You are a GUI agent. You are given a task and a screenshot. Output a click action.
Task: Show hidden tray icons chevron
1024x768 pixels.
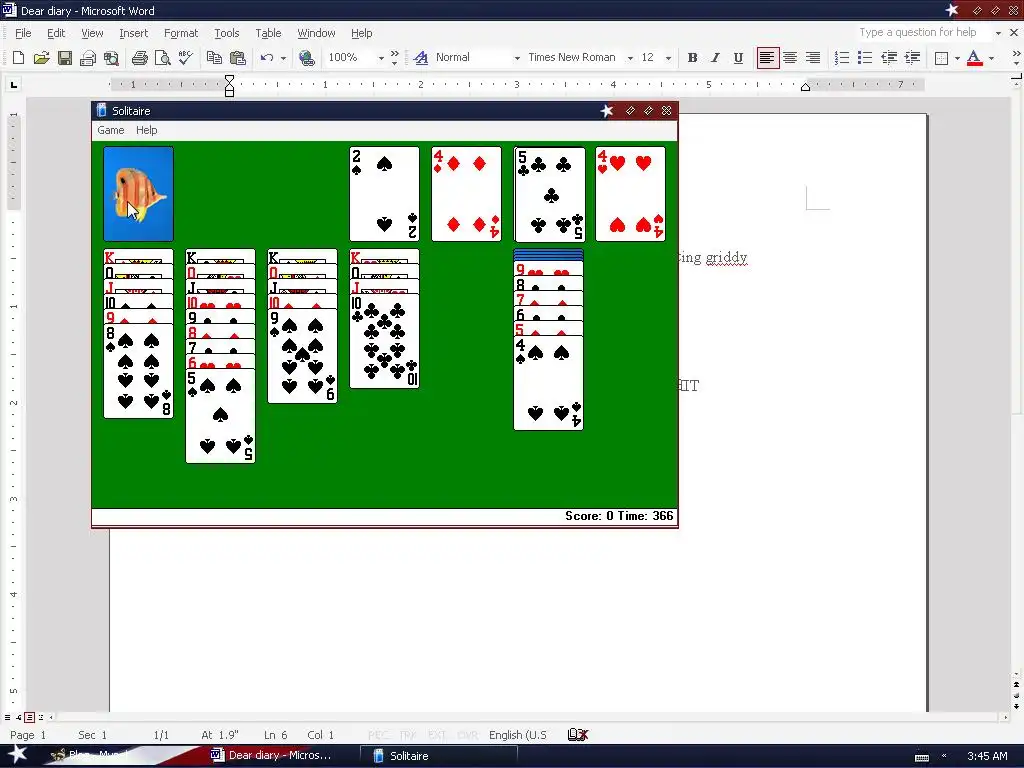click(944, 756)
